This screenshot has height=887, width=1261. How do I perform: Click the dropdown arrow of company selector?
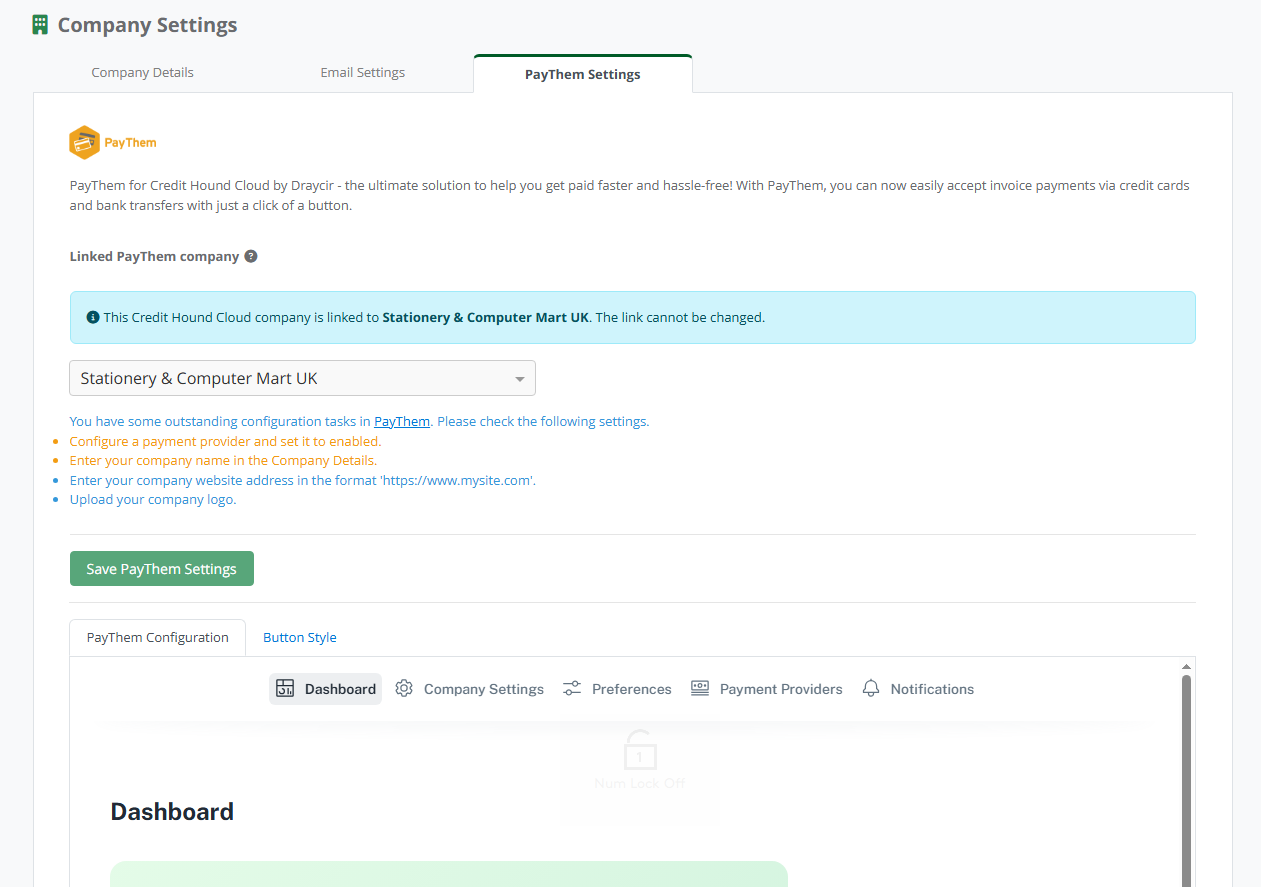coord(520,379)
